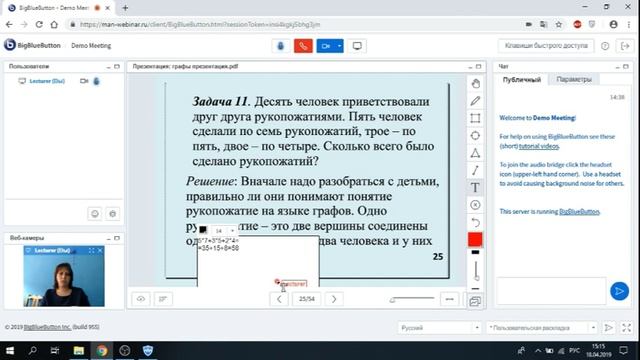Image resolution: width=640 pixels, height=360 pixels.
Task: Open the help icon in header
Action: 605,46
